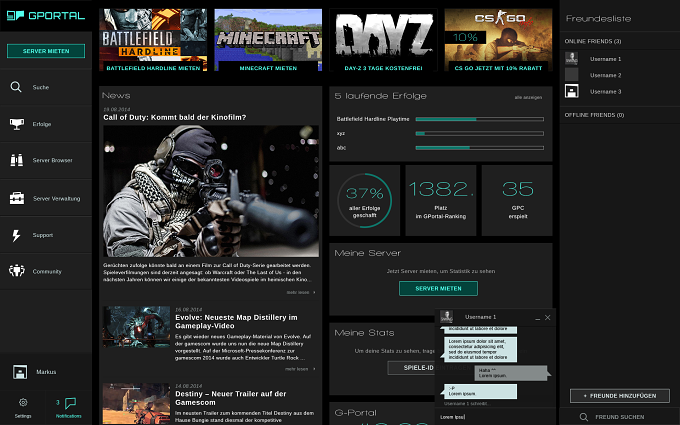Click 'mehr lesen' under Call of Duty article

(301, 292)
